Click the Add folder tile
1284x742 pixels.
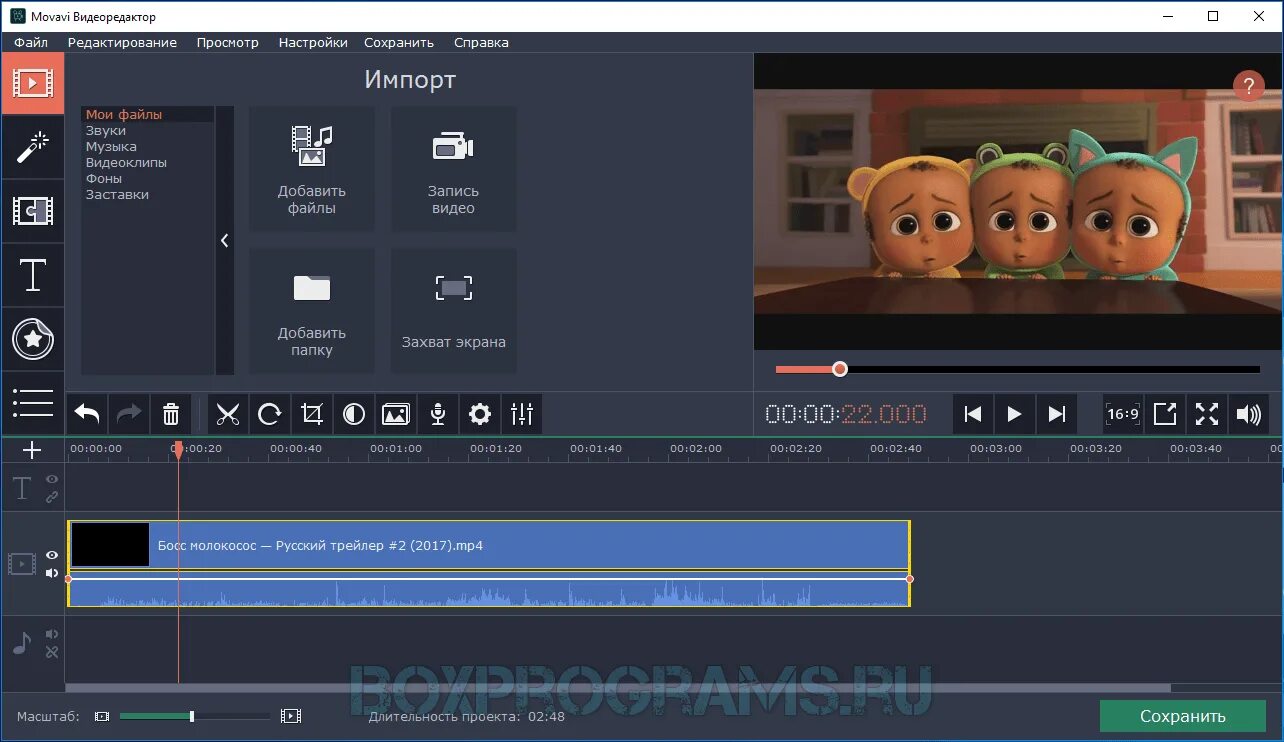[312, 311]
